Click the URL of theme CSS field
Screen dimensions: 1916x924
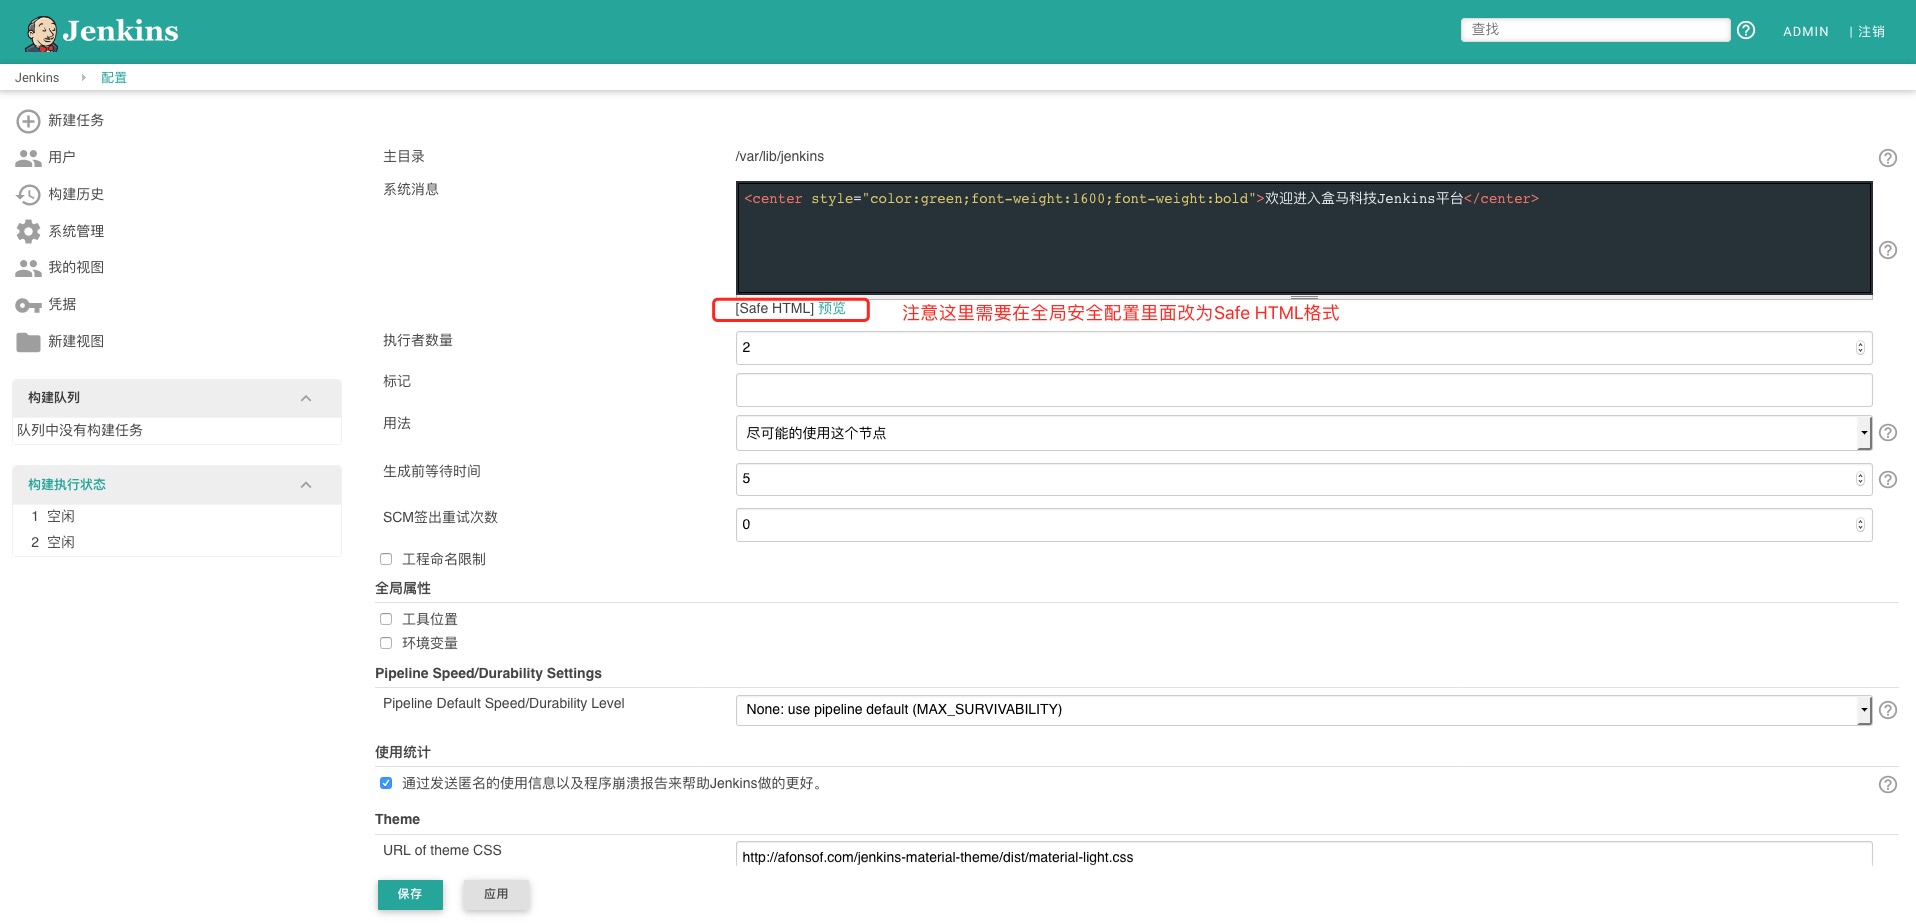(x=1304, y=856)
